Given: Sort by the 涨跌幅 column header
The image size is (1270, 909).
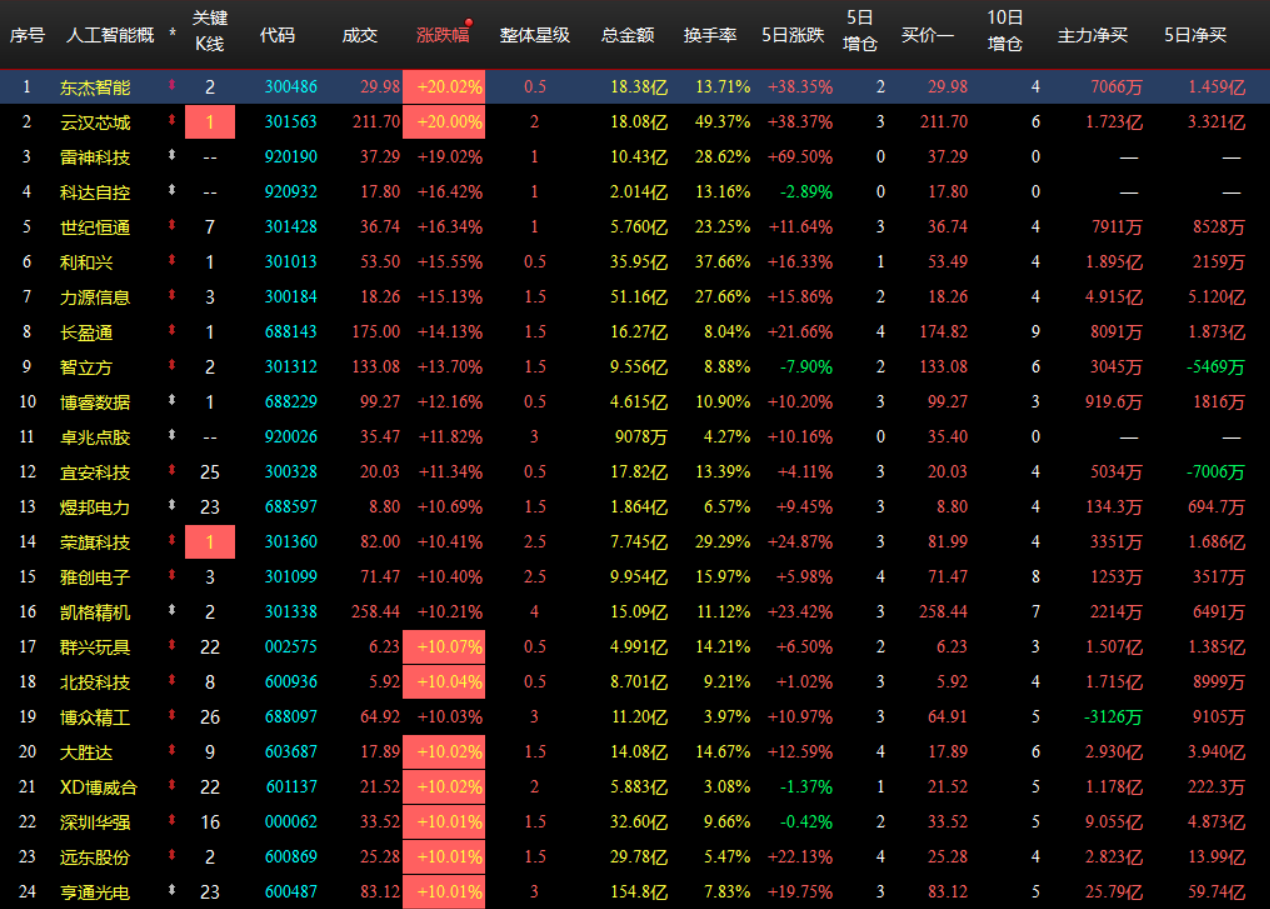Looking at the screenshot, I should click(x=442, y=35).
